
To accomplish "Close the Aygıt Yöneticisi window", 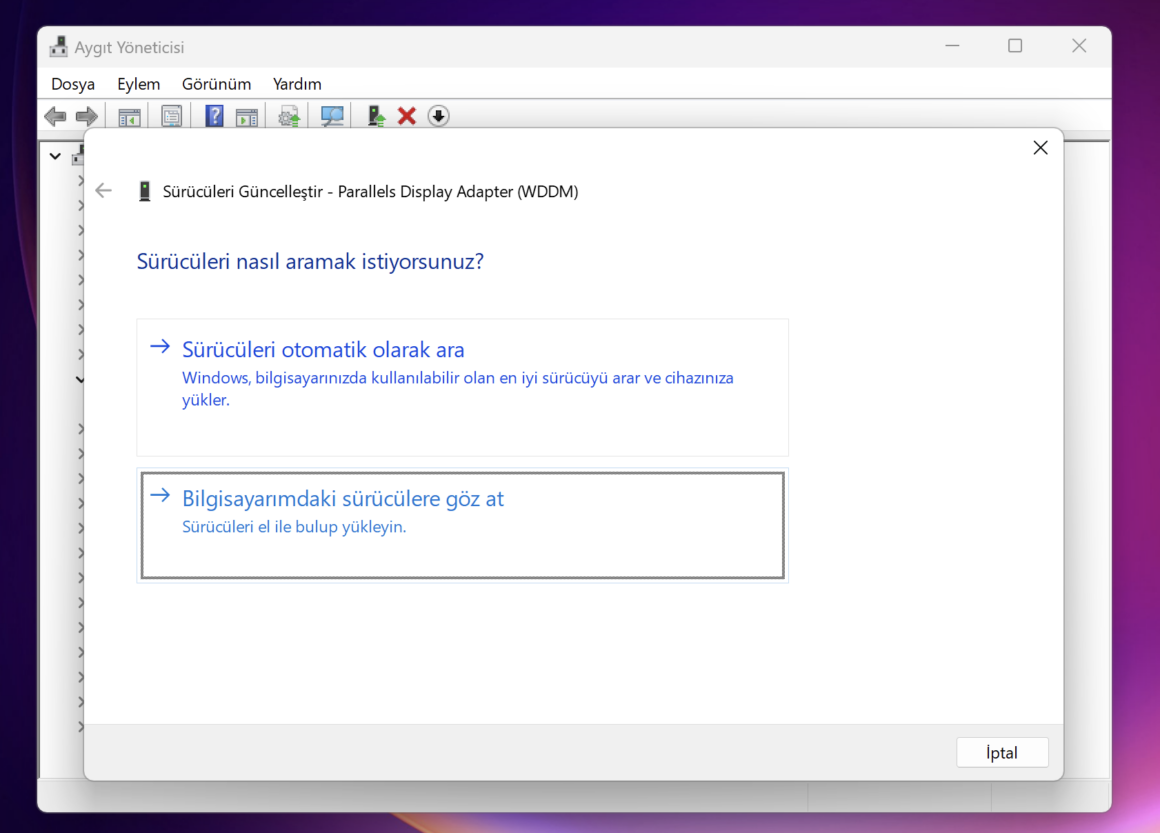I will (1079, 46).
